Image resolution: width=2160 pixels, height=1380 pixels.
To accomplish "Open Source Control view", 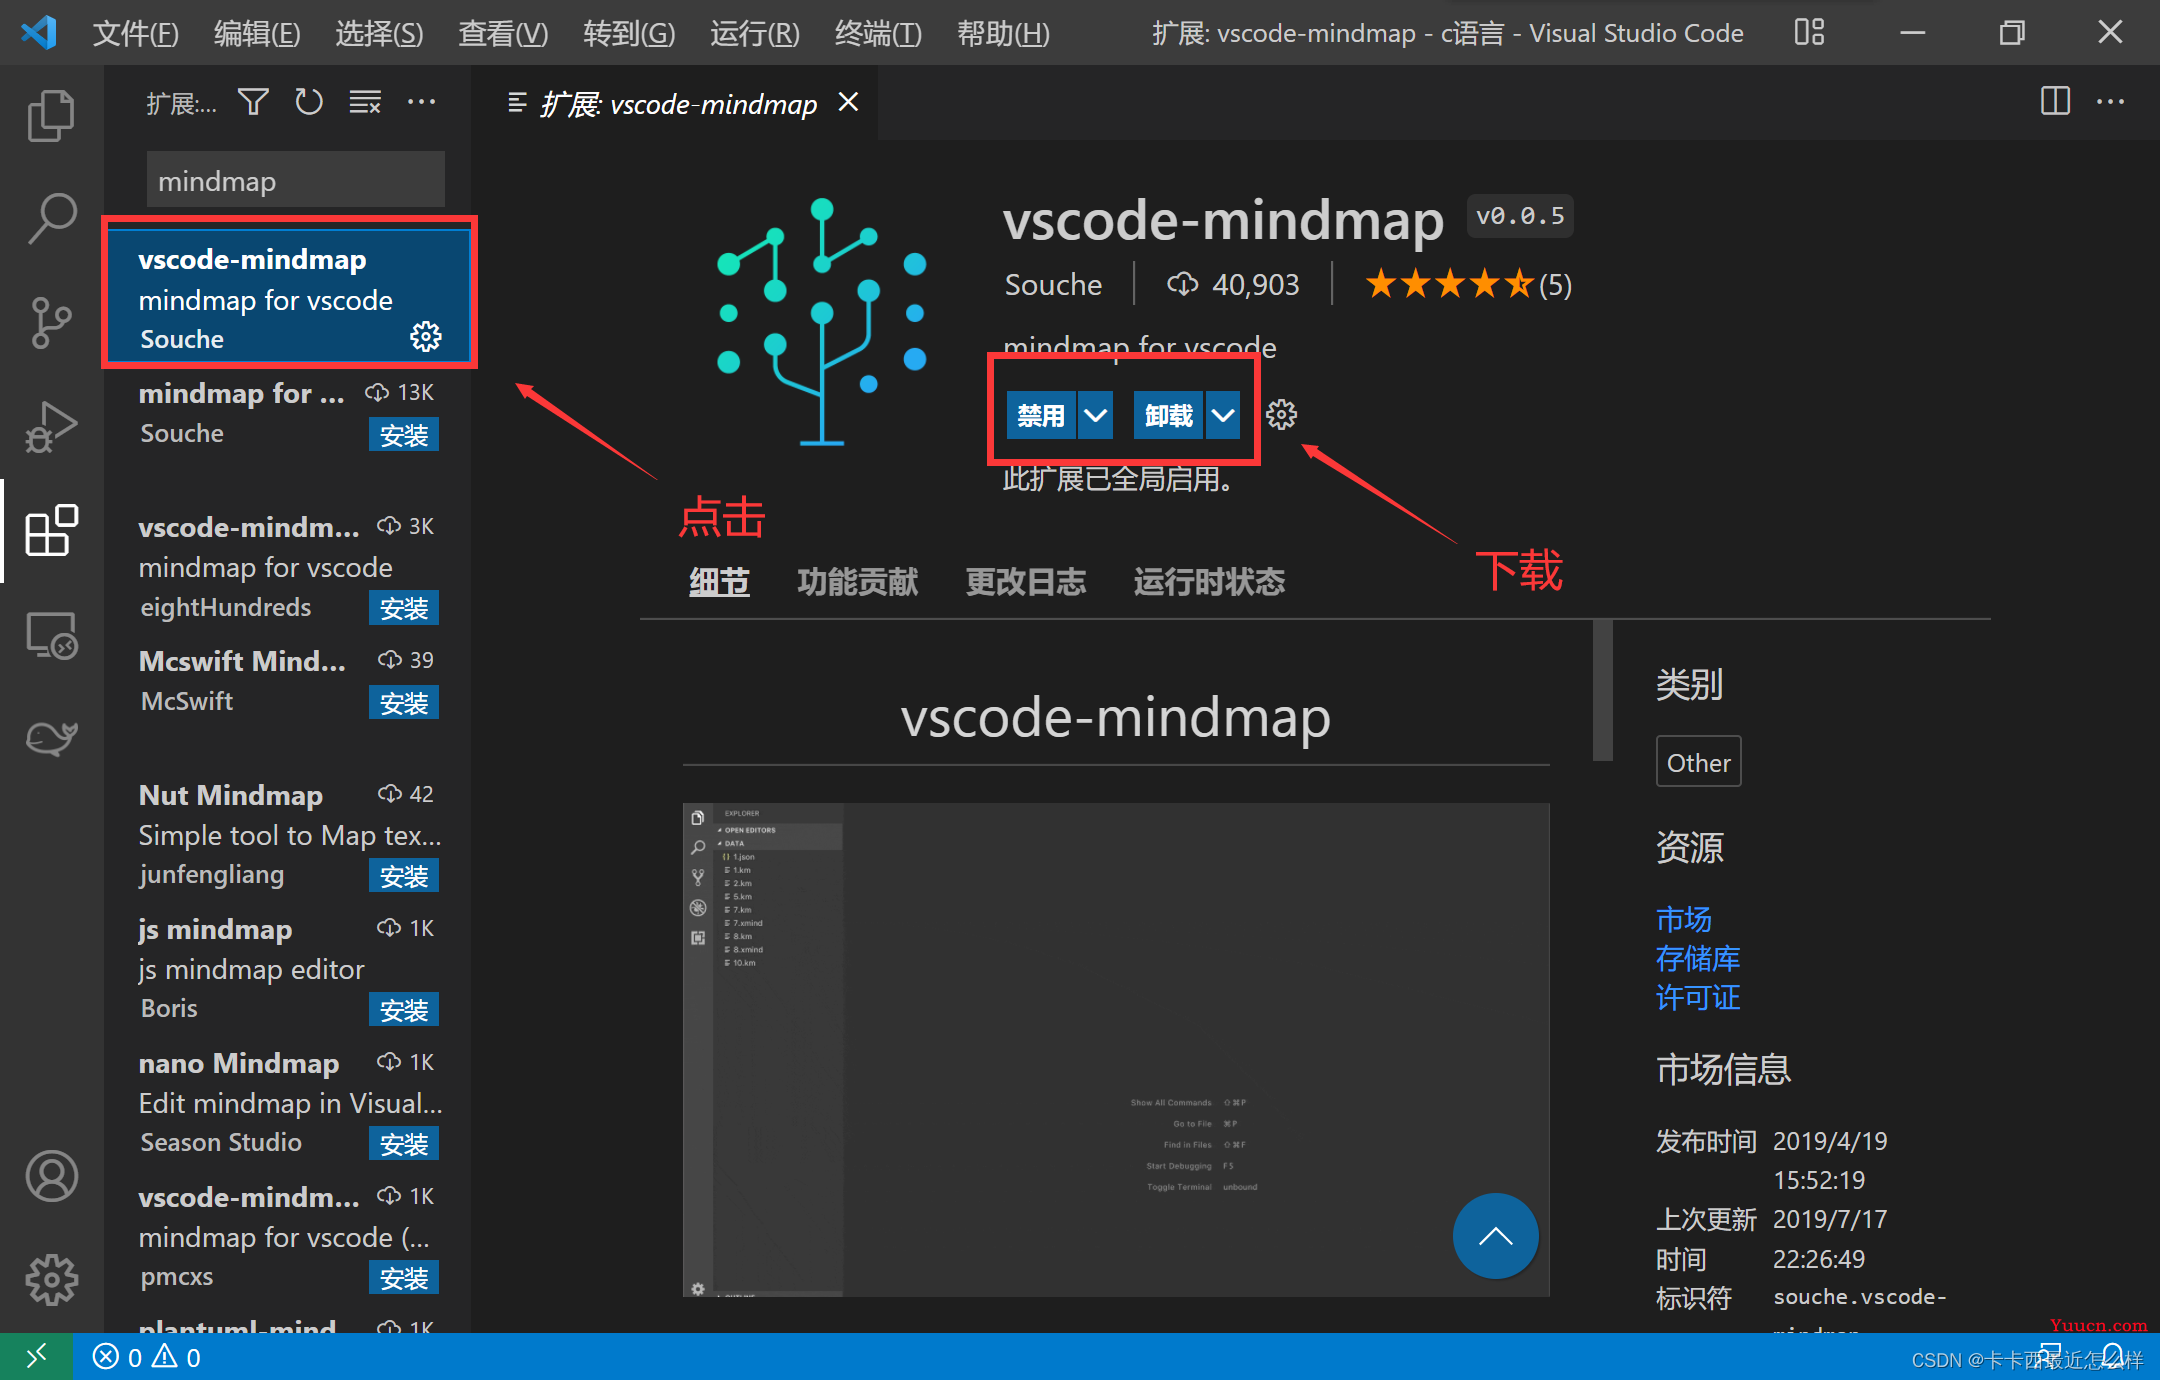I will click(51, 323).
